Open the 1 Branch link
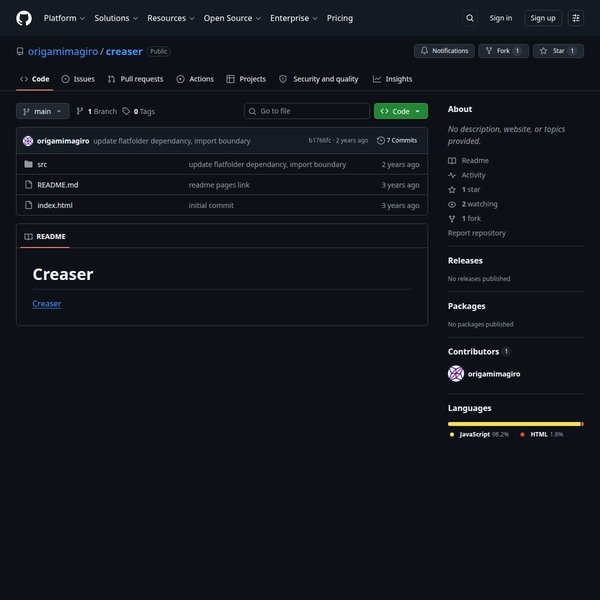Viewport: 600px width, 600px height. [x=96, y=111]
